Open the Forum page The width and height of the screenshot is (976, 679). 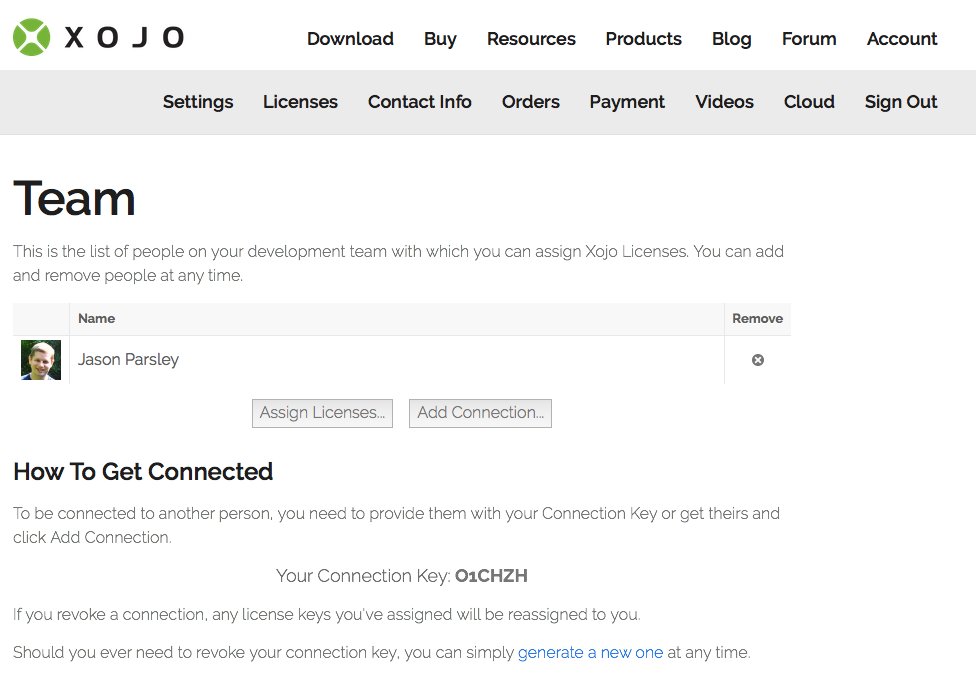click(809, 39)
